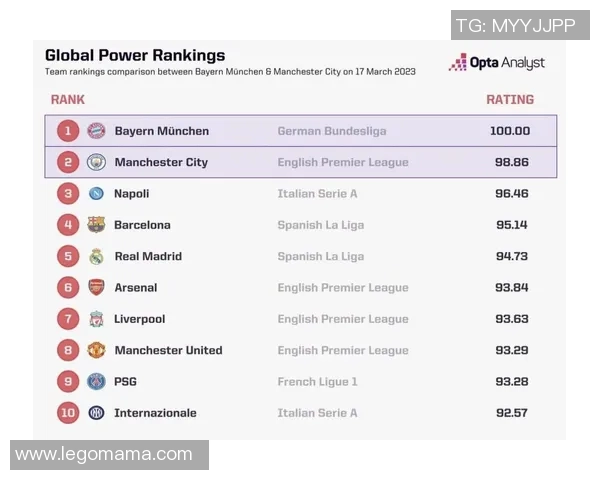Viewport: 600px width, 480px height.
Task: Click the RATING column header
Action: point(510,100)
